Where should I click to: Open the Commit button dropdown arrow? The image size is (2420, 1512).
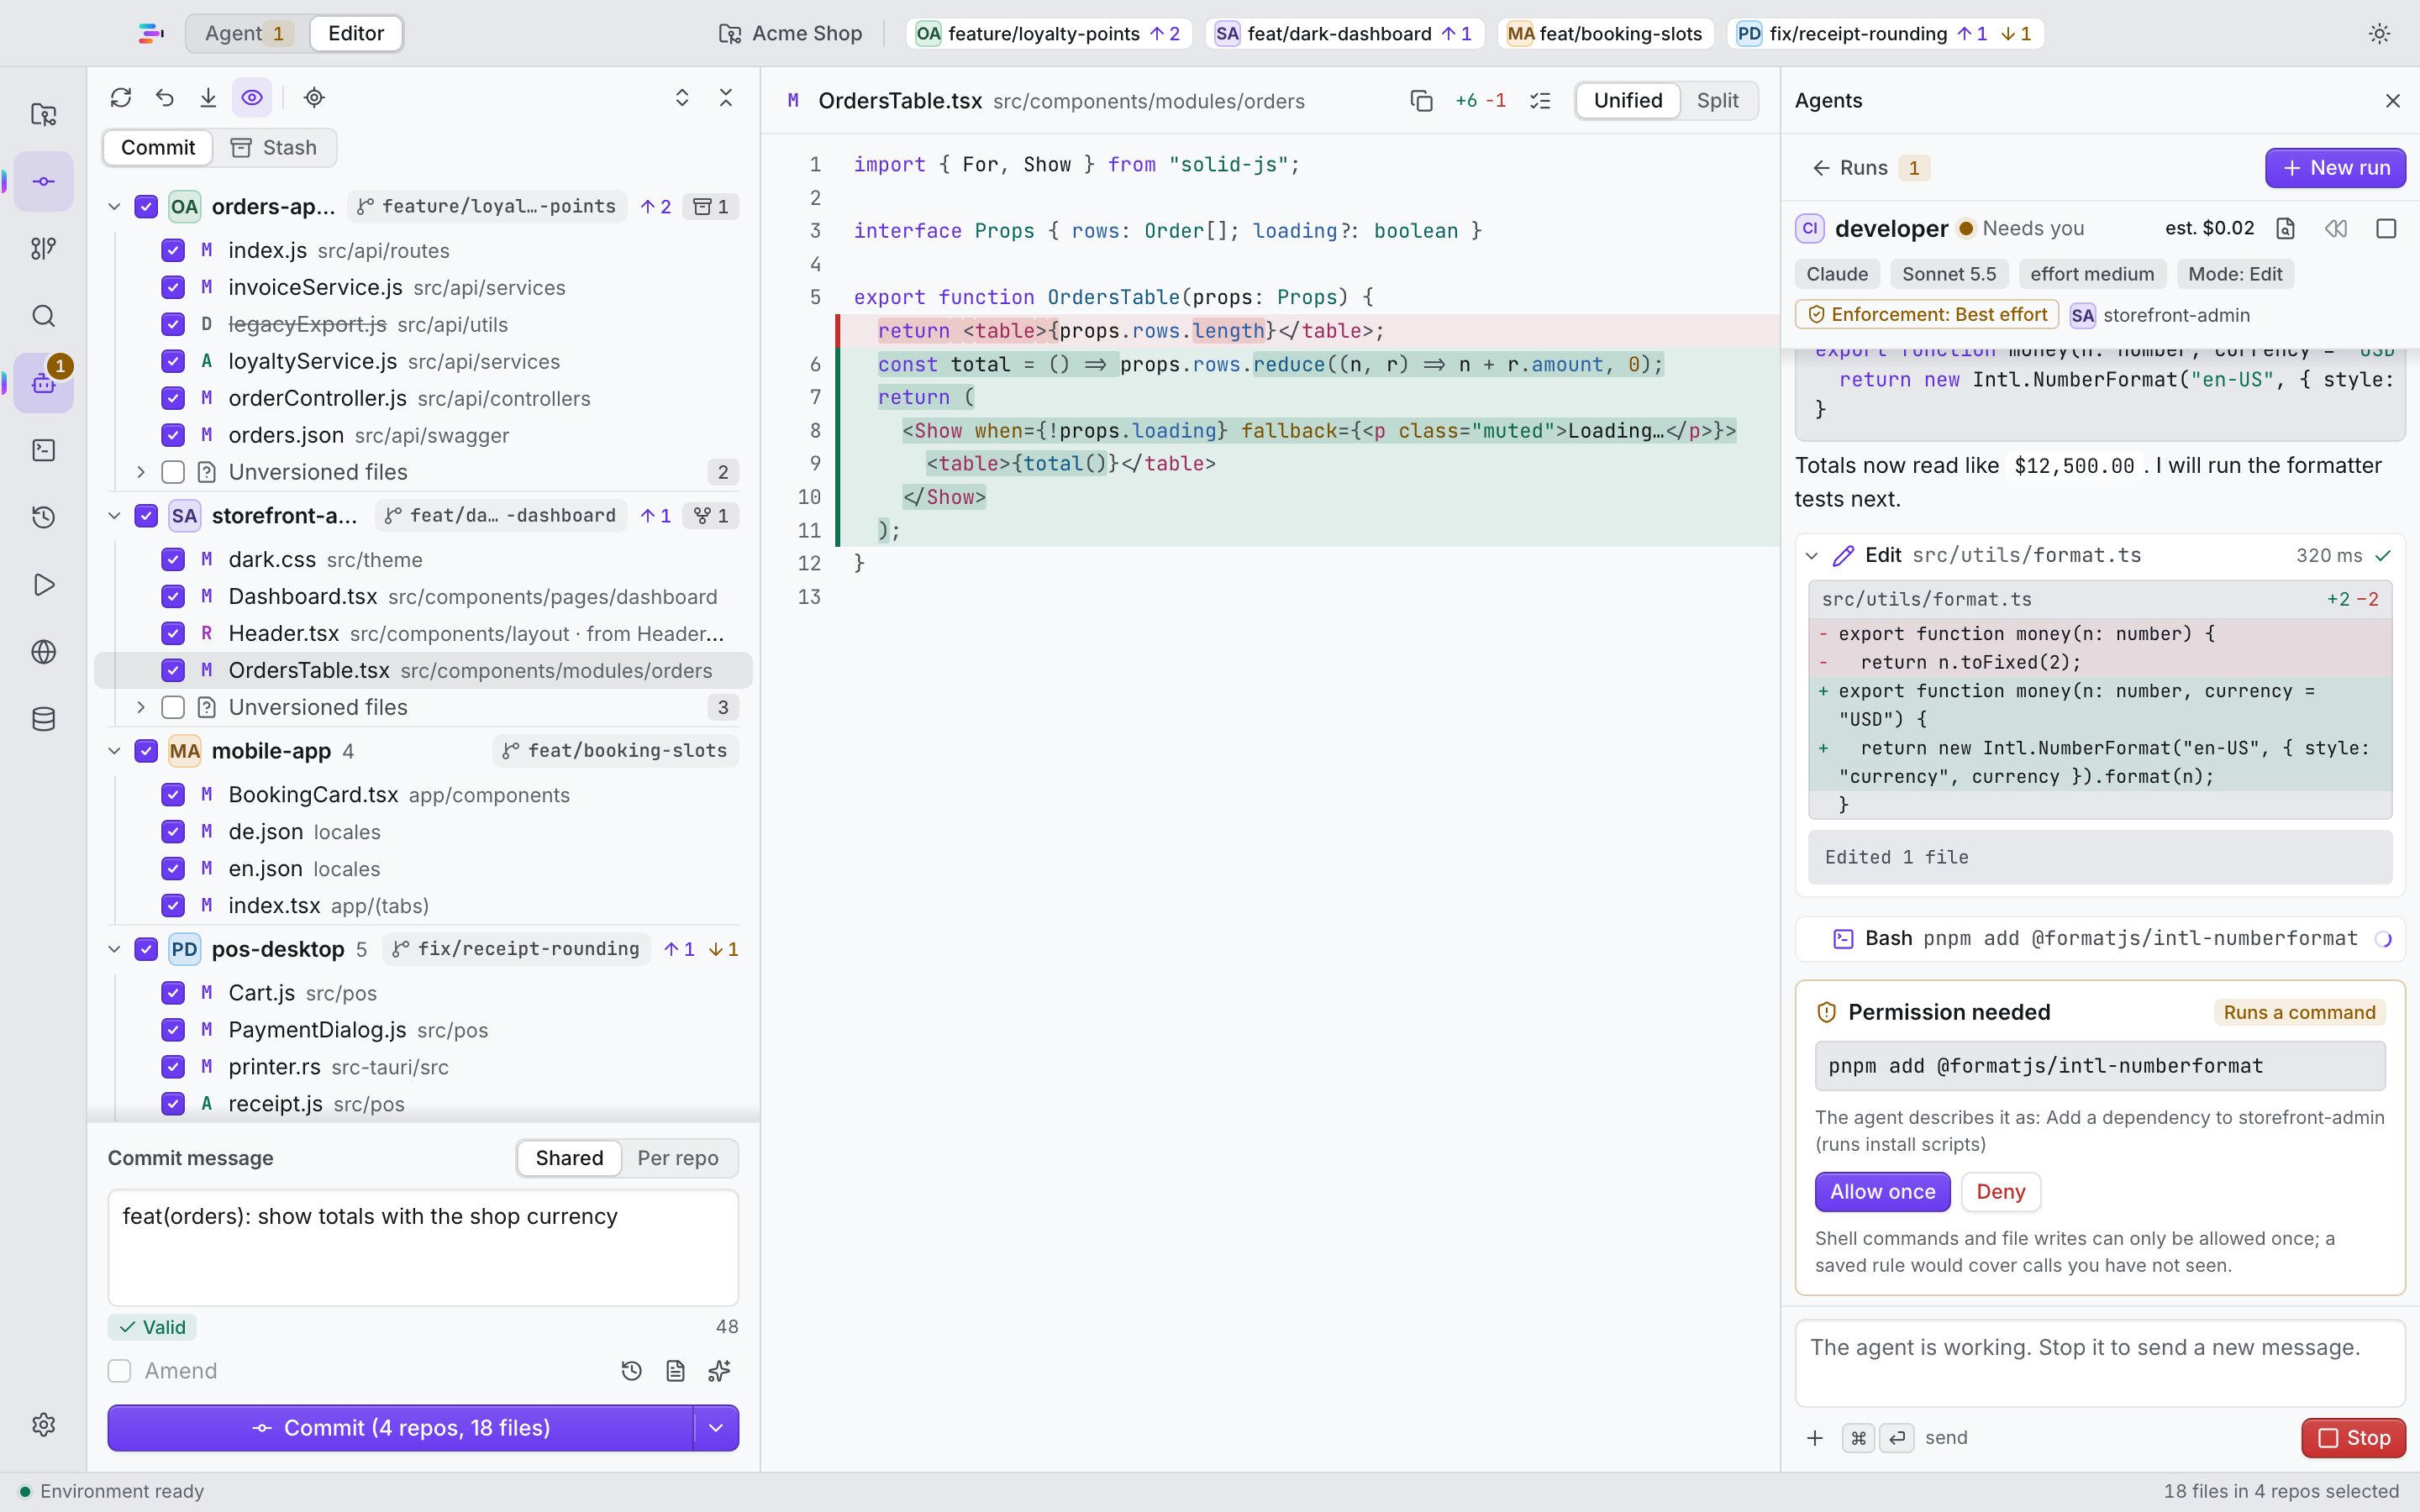click(716, 1428)
